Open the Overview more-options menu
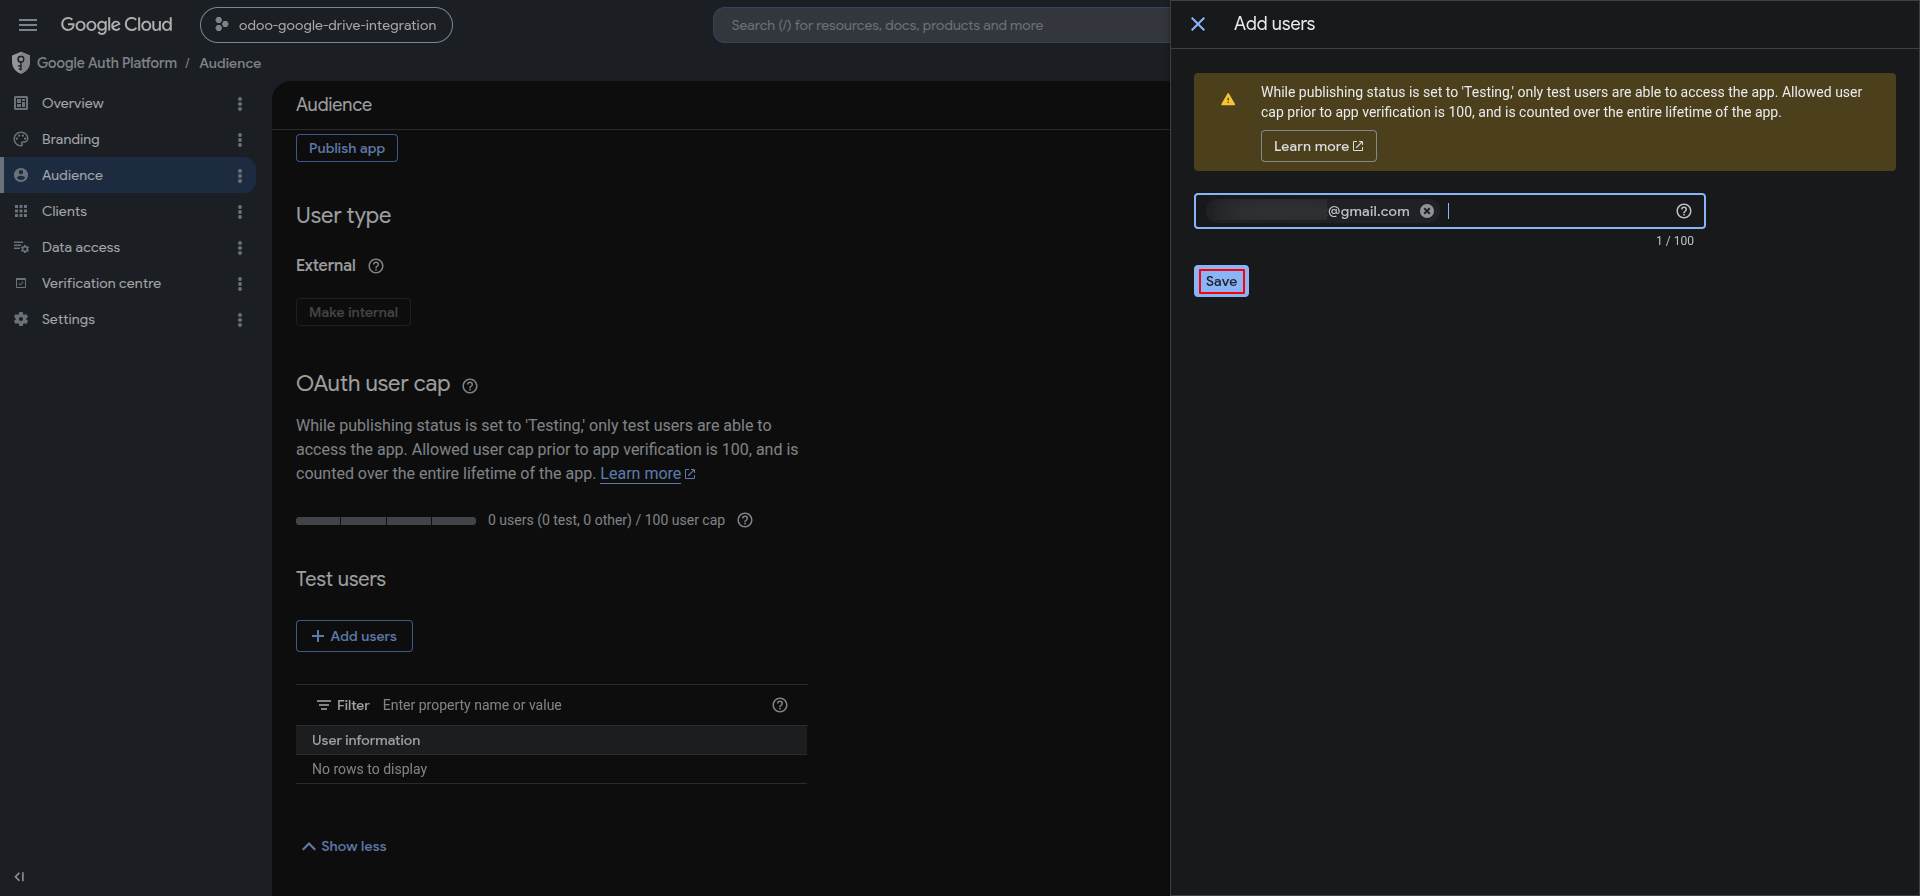Screen dimensions: 1920x896 pyautogui.click(x=240, y=104)
